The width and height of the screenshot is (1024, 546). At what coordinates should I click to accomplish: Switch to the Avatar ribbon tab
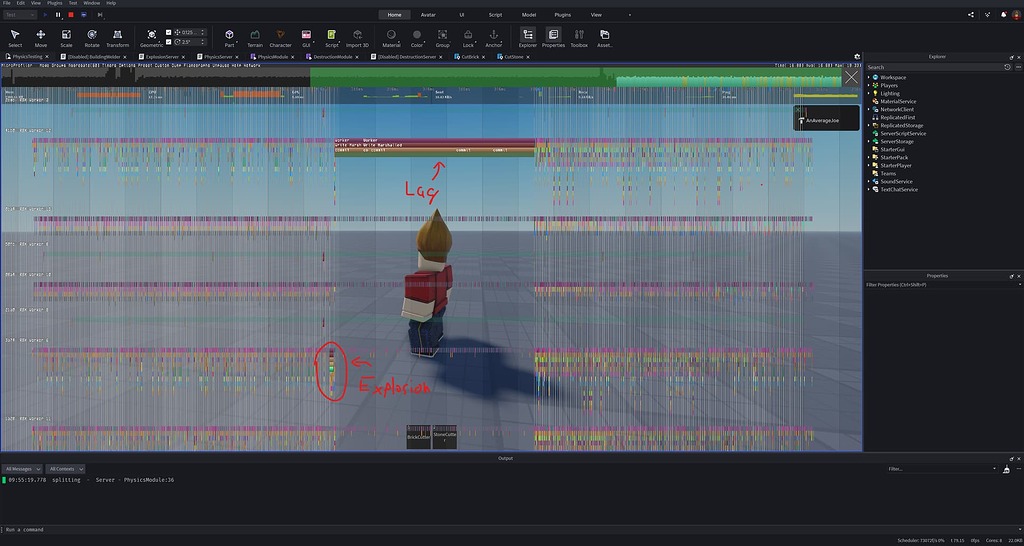(428, 15)
